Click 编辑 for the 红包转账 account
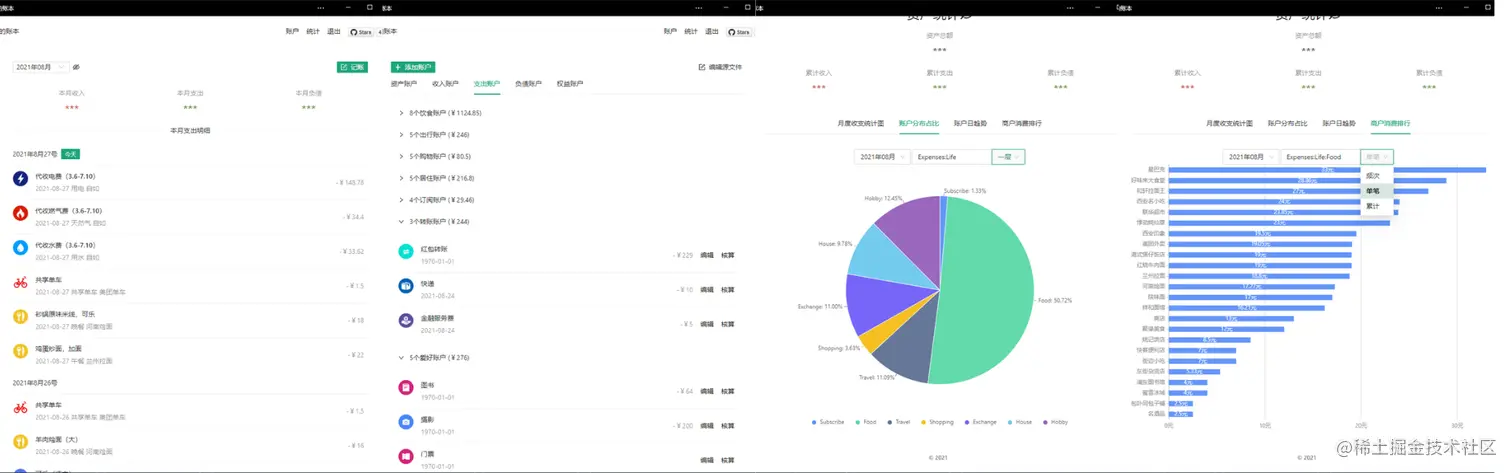 tap(707, 255)
